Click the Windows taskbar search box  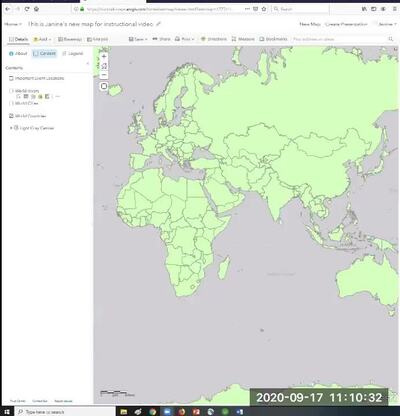pos(65,412)
